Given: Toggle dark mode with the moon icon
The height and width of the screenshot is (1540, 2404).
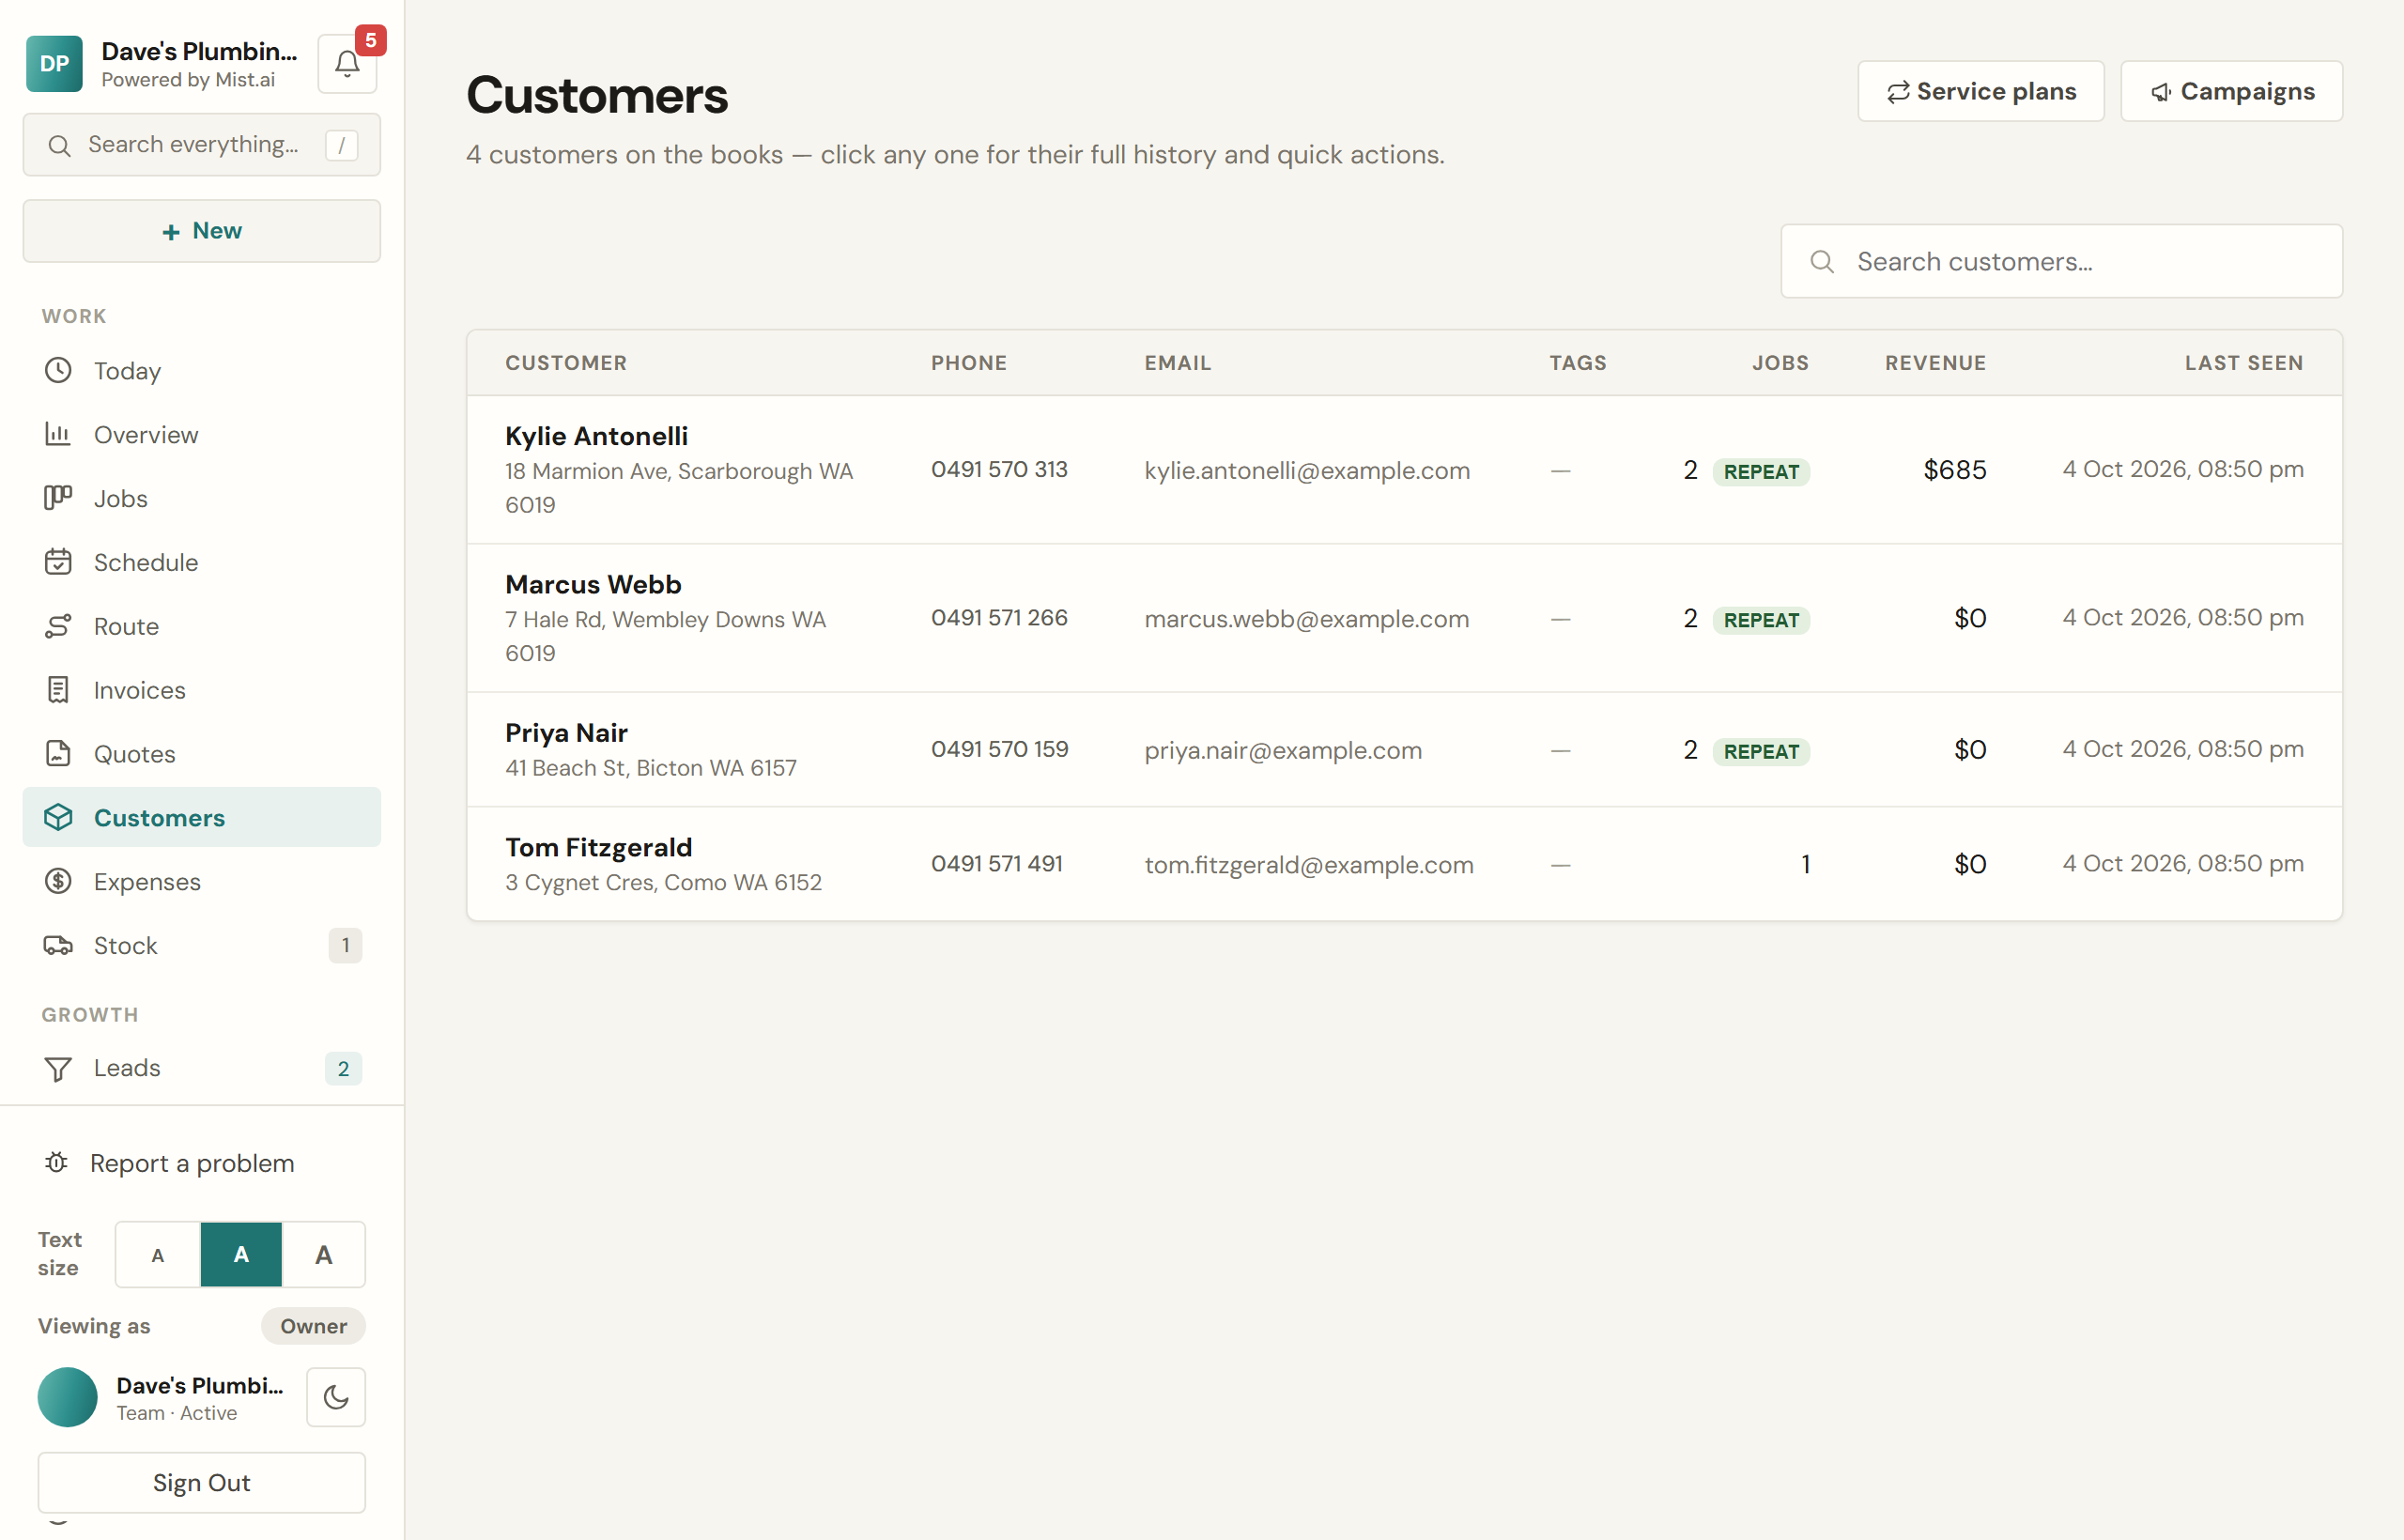Looking at the screenshot, I should coord(336,1397).
